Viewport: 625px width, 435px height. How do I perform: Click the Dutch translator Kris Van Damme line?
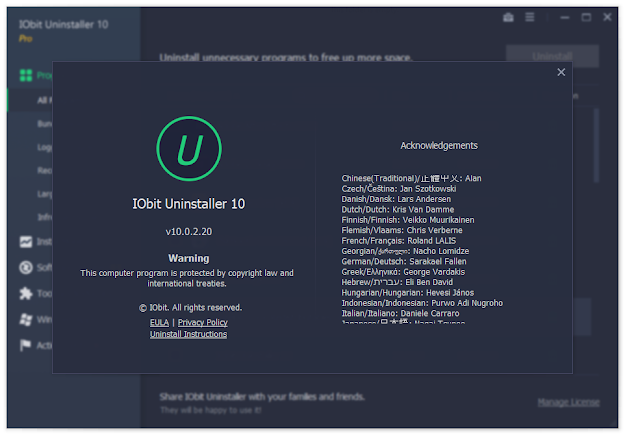pos(398,209)
